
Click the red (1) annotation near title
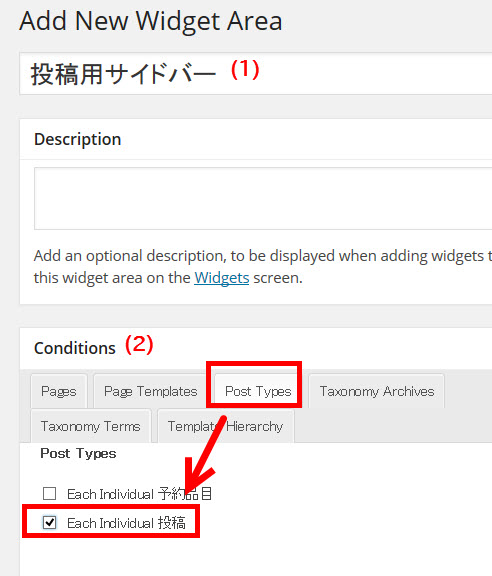[x=245, y=70]
